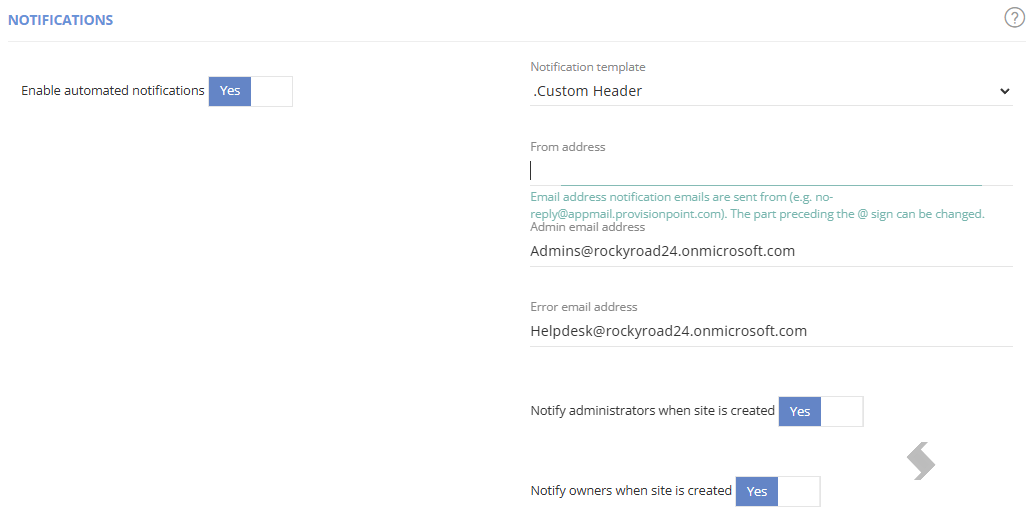This screenshot has height=529, width=1036.
Task: Click the From address help text
Action: (x=757, y=205)
